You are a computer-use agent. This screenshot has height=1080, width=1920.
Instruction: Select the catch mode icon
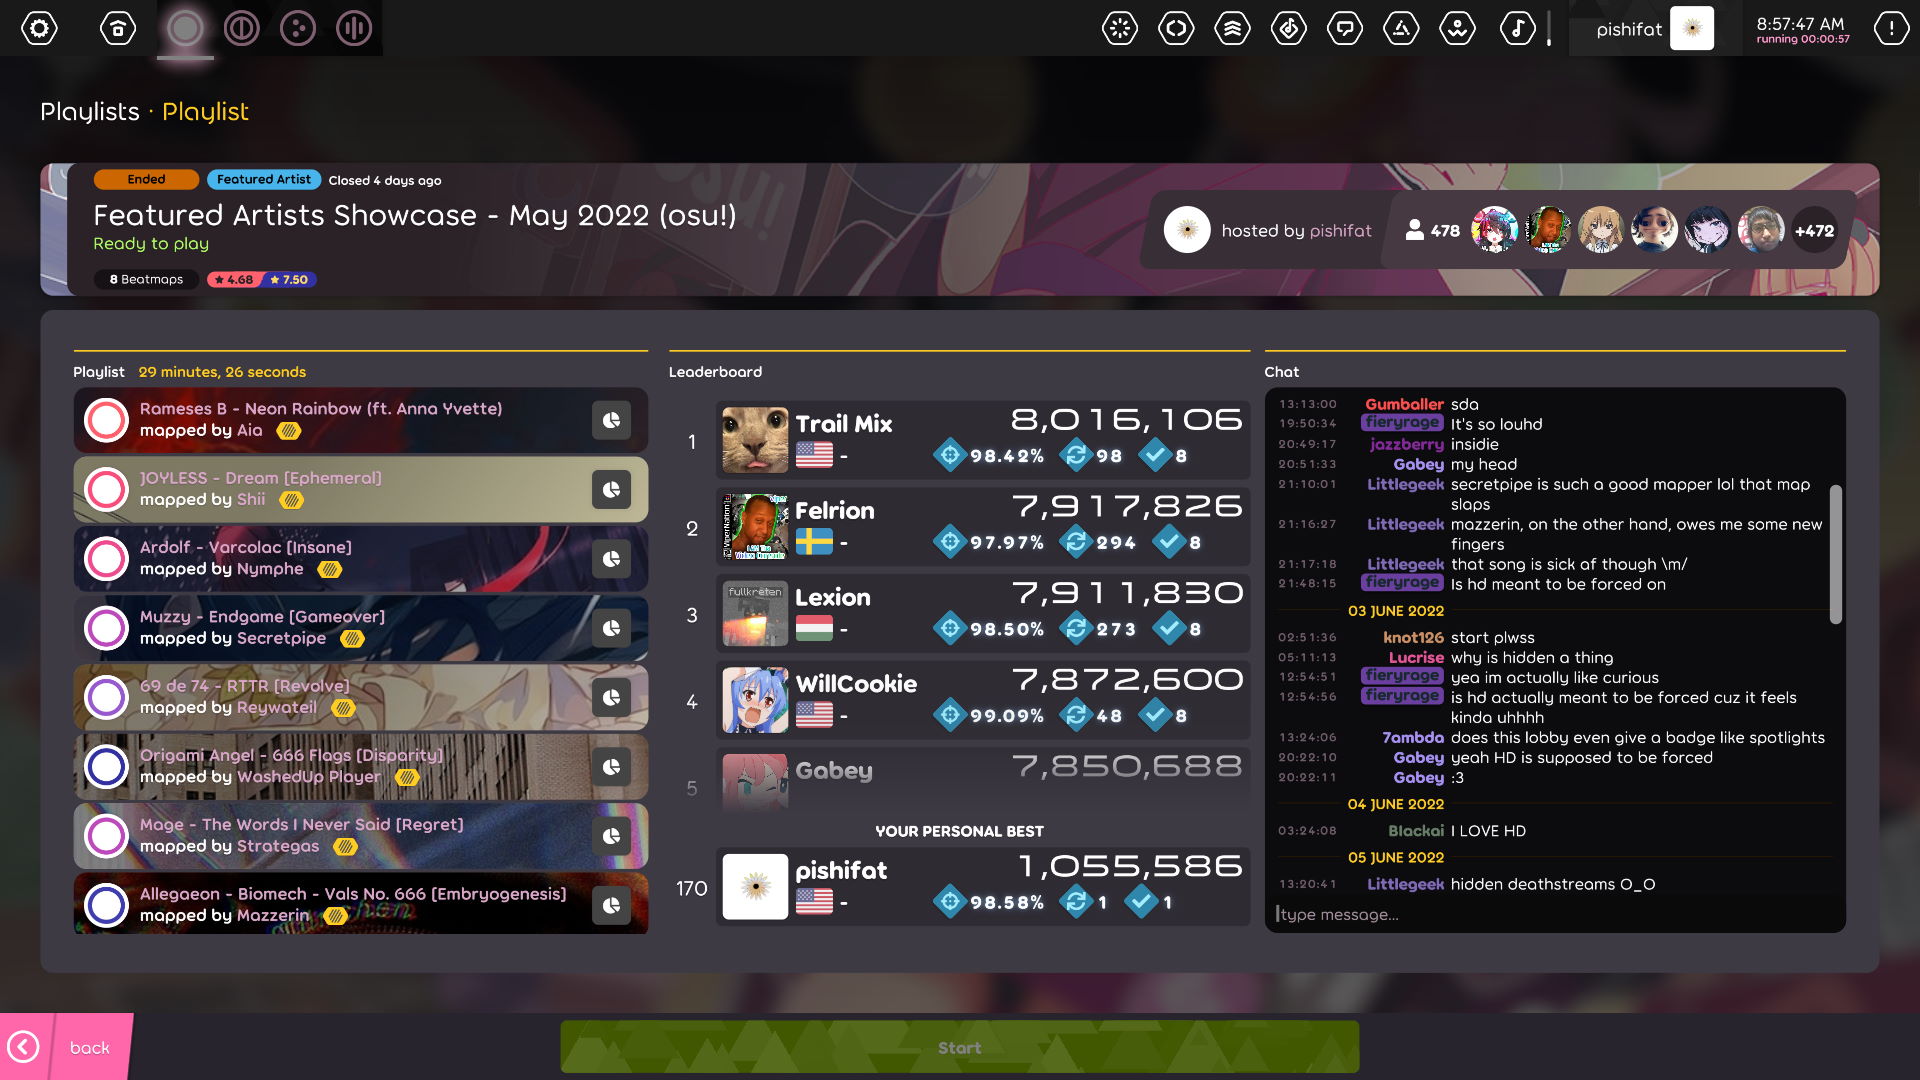click(x=298, y=28)
